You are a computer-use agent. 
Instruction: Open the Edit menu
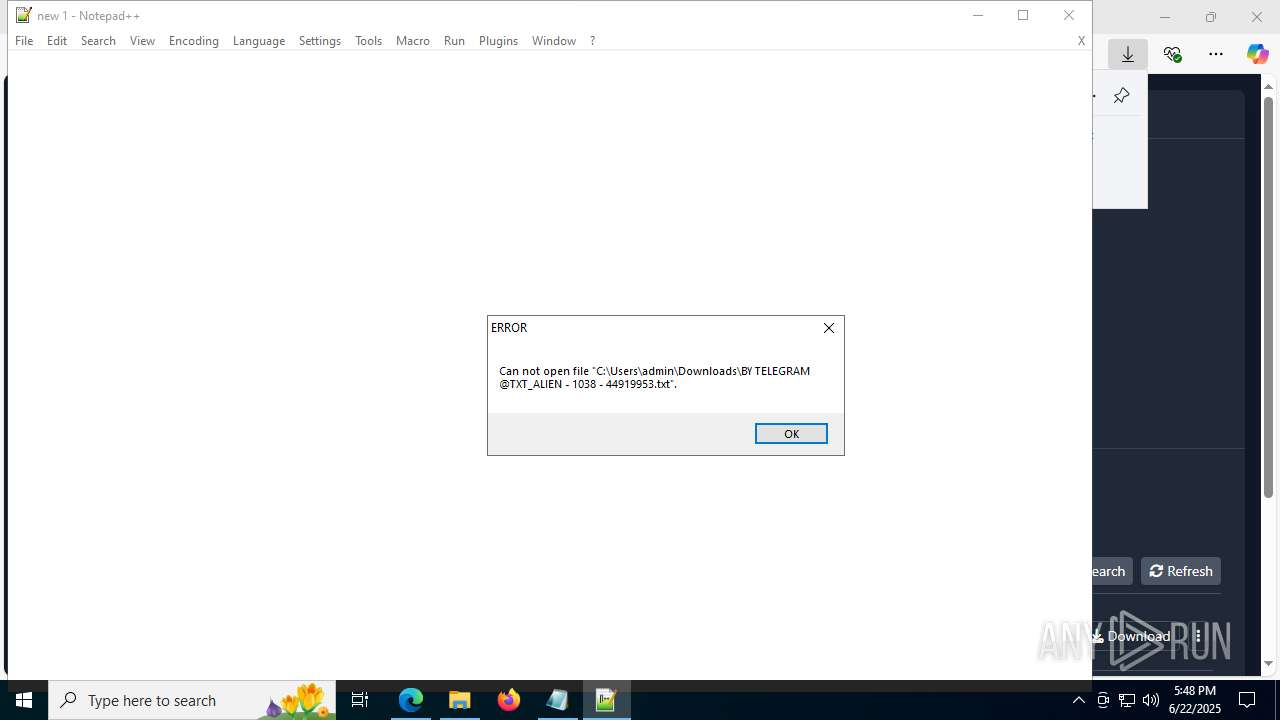tap(57, 41)
